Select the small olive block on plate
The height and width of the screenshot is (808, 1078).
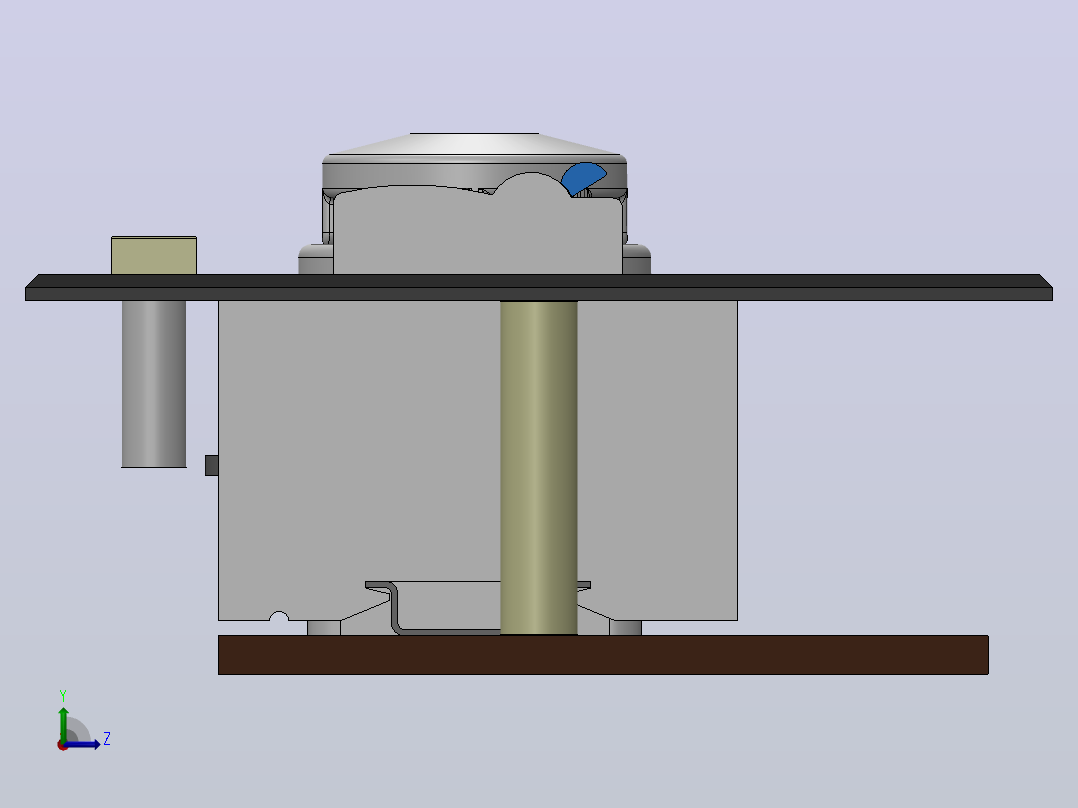pos(154,255)
